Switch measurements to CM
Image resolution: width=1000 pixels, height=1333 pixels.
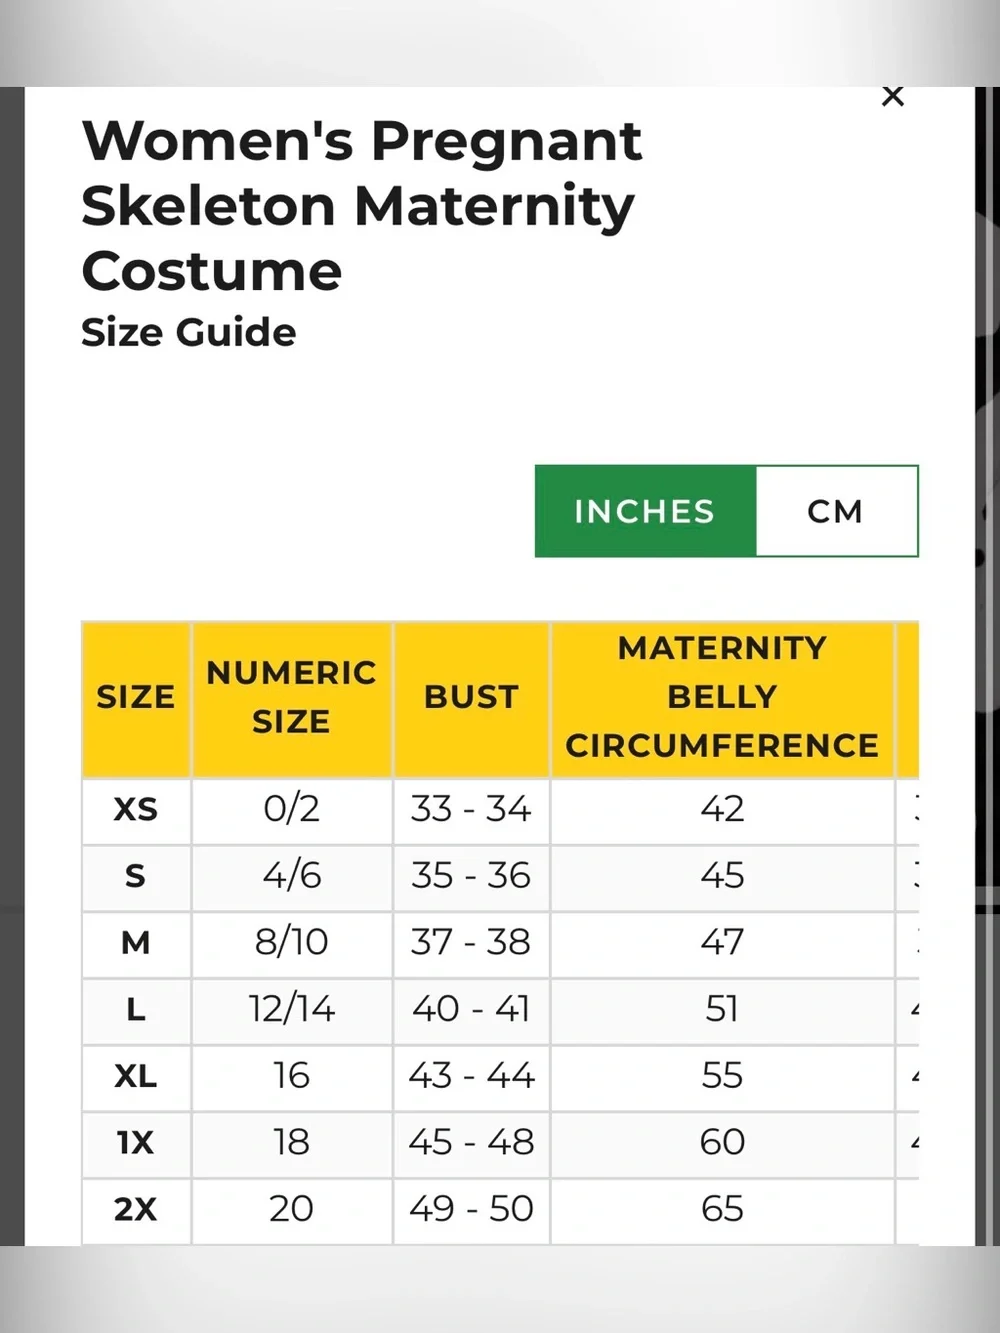(836, 511)
